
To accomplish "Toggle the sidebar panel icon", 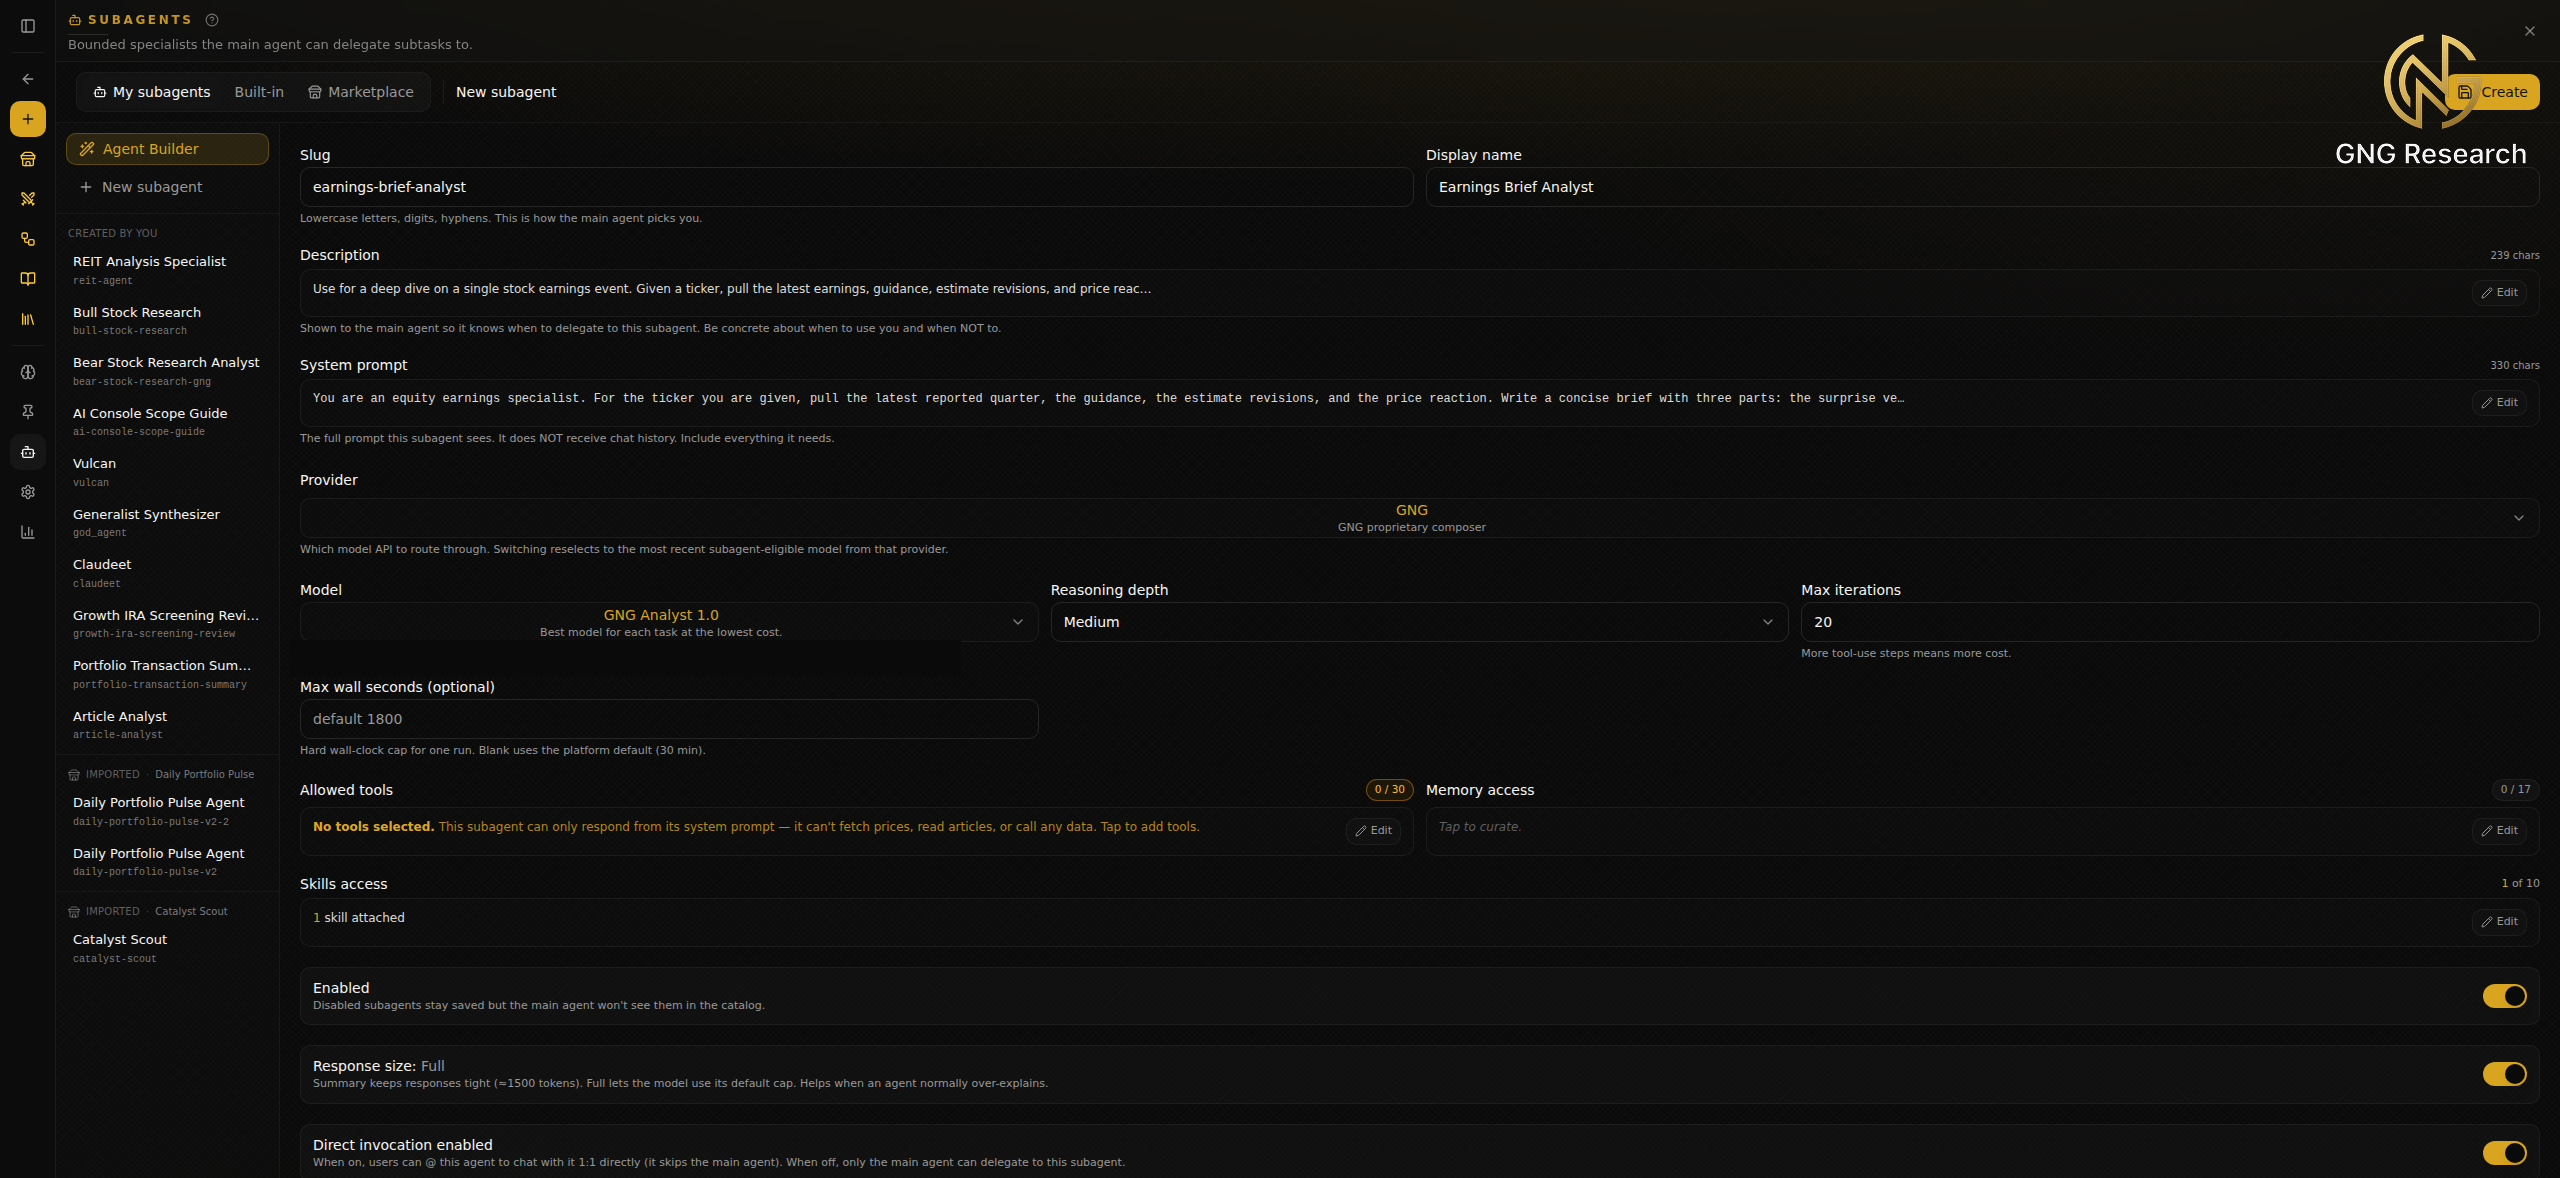I will pos(28,26).
